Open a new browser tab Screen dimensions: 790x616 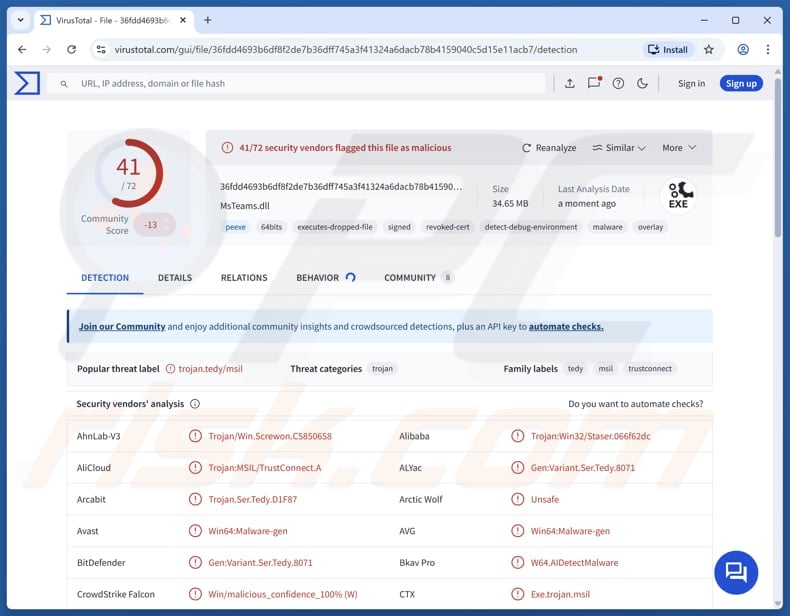[208, 20]
